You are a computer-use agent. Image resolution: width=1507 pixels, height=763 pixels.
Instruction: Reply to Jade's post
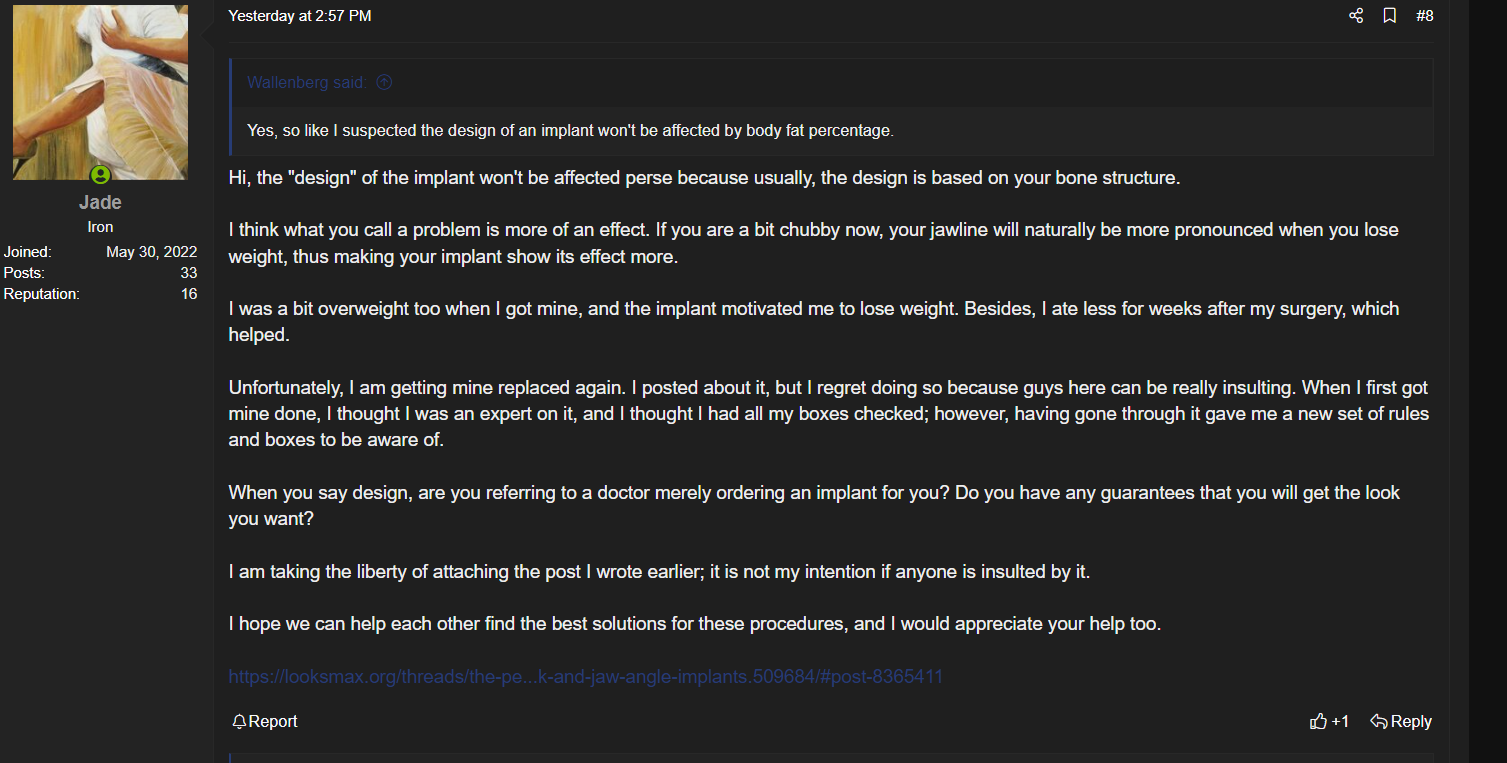point(1401,721)
